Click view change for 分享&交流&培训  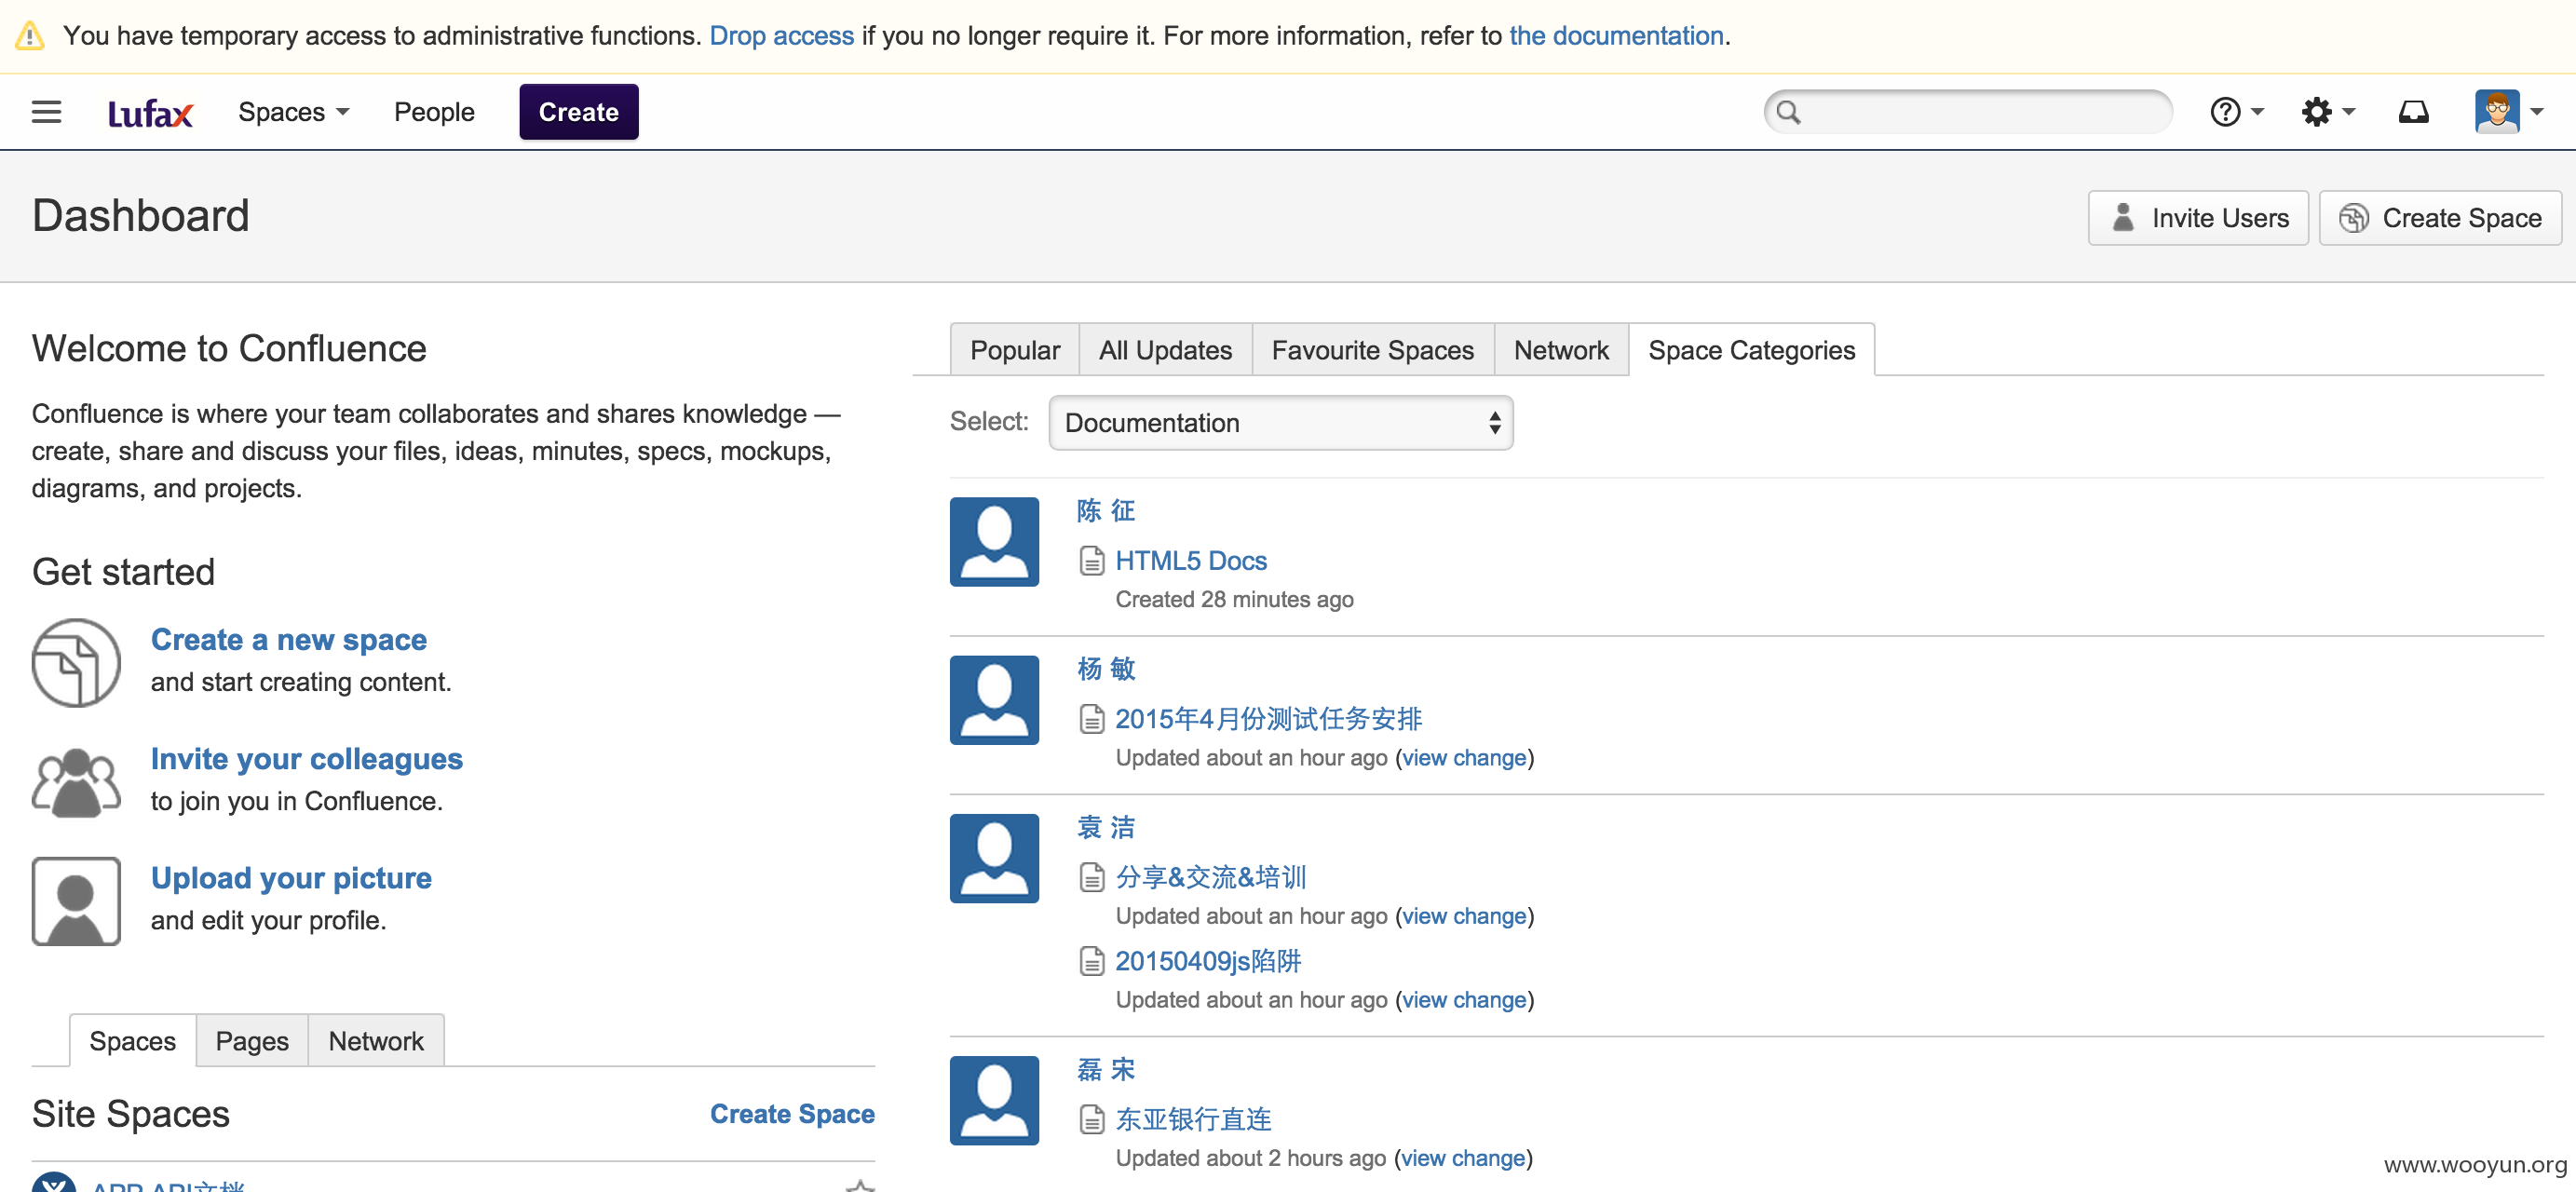[1465, 916]
